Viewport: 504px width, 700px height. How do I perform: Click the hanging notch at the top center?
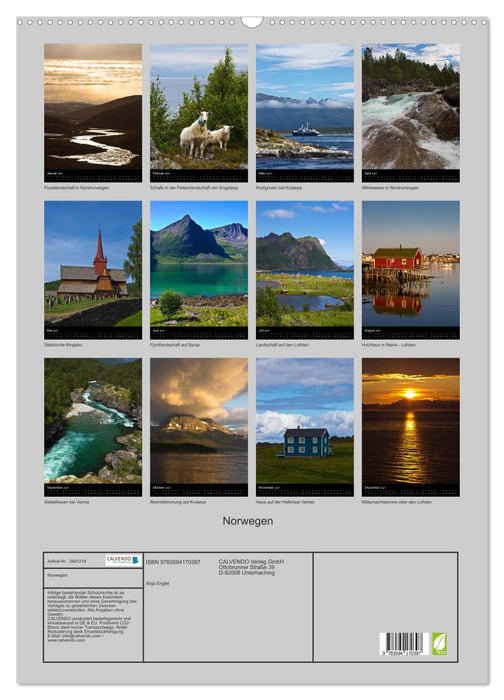pos(252,21)
